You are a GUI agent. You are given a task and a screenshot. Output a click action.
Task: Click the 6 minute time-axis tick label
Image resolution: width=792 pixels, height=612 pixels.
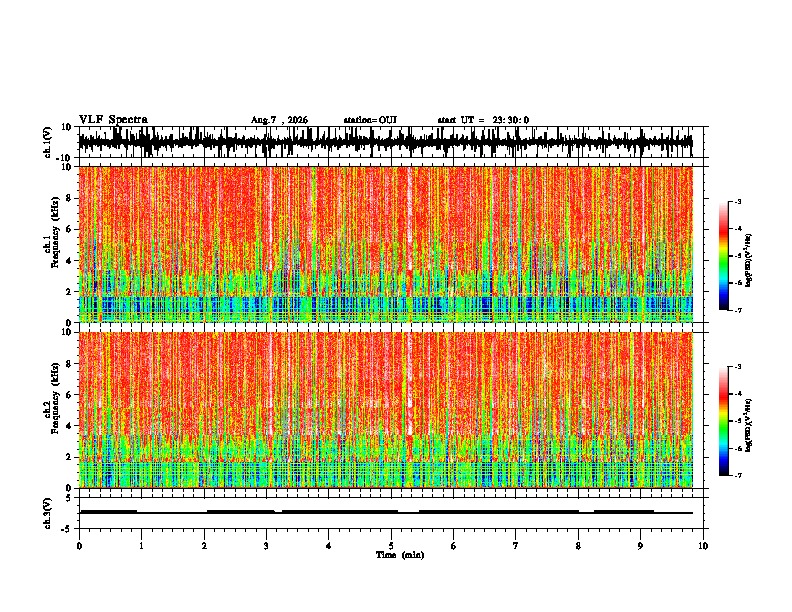[454, 546]
